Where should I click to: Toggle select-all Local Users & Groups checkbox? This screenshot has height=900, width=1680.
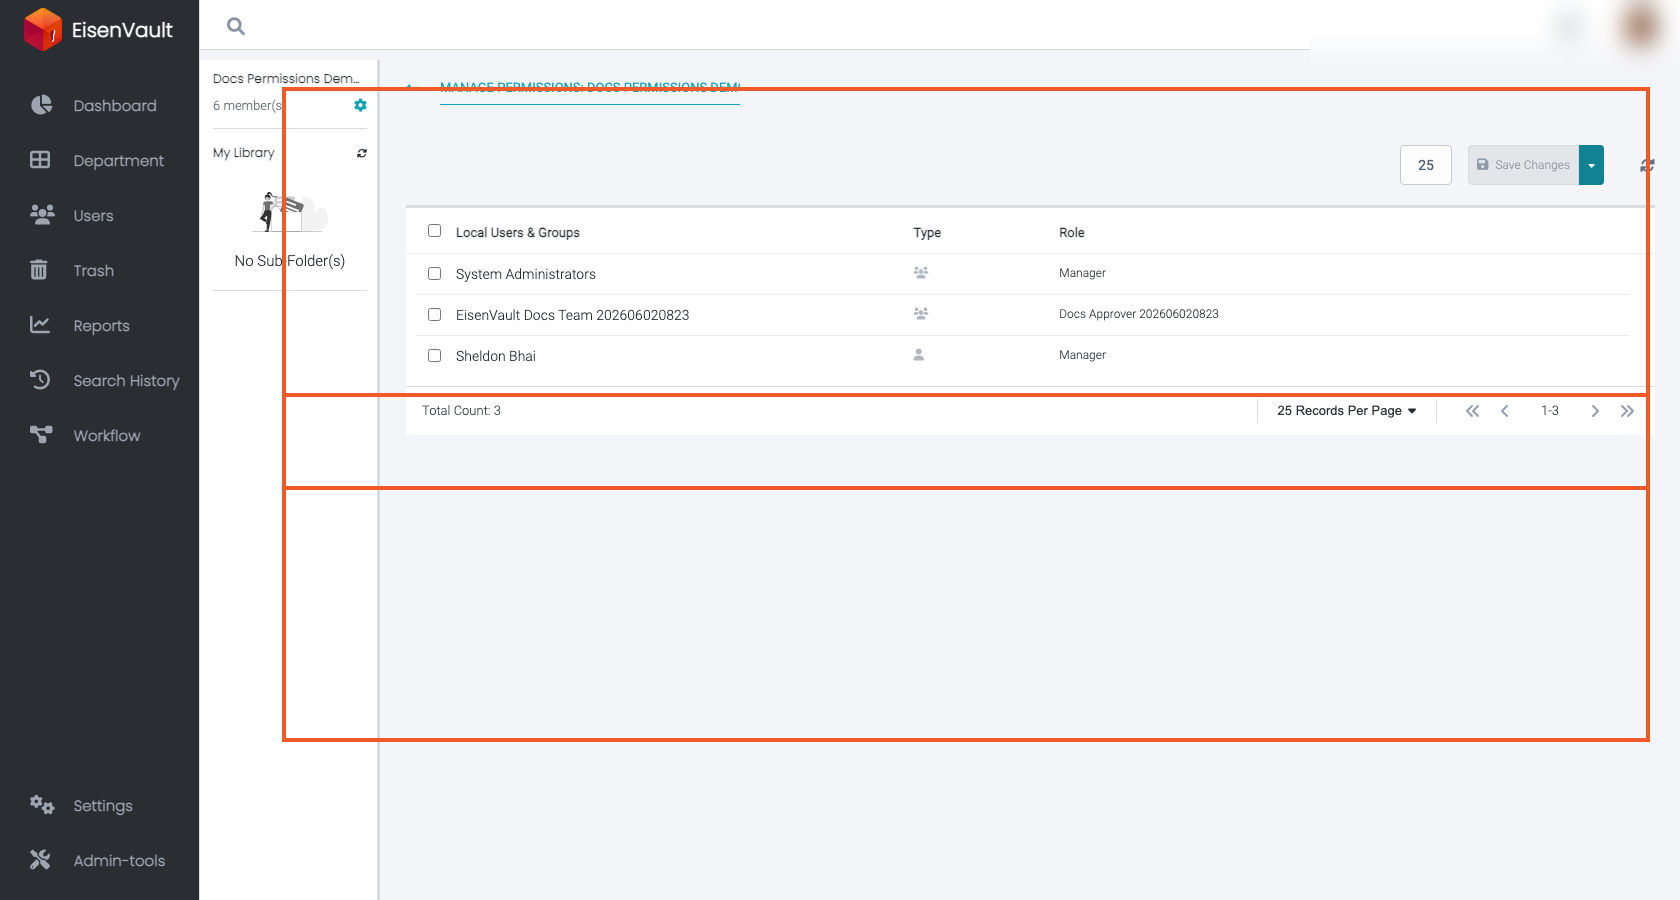[434, 231]
